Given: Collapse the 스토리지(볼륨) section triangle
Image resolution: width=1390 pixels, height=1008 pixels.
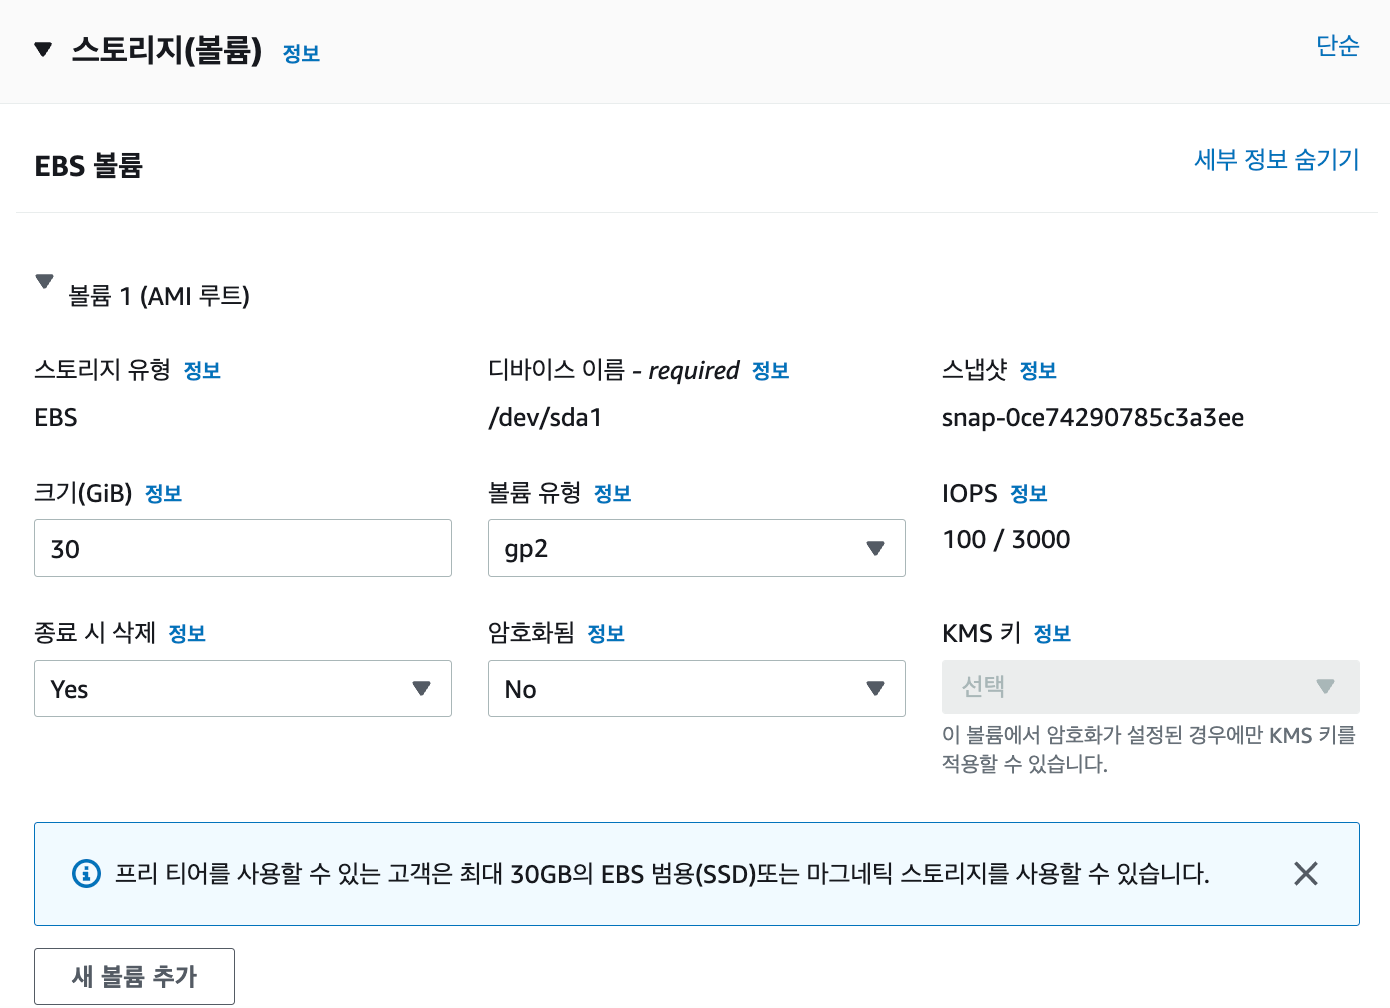Looking at the screenshot, I should tap(43, 48).
